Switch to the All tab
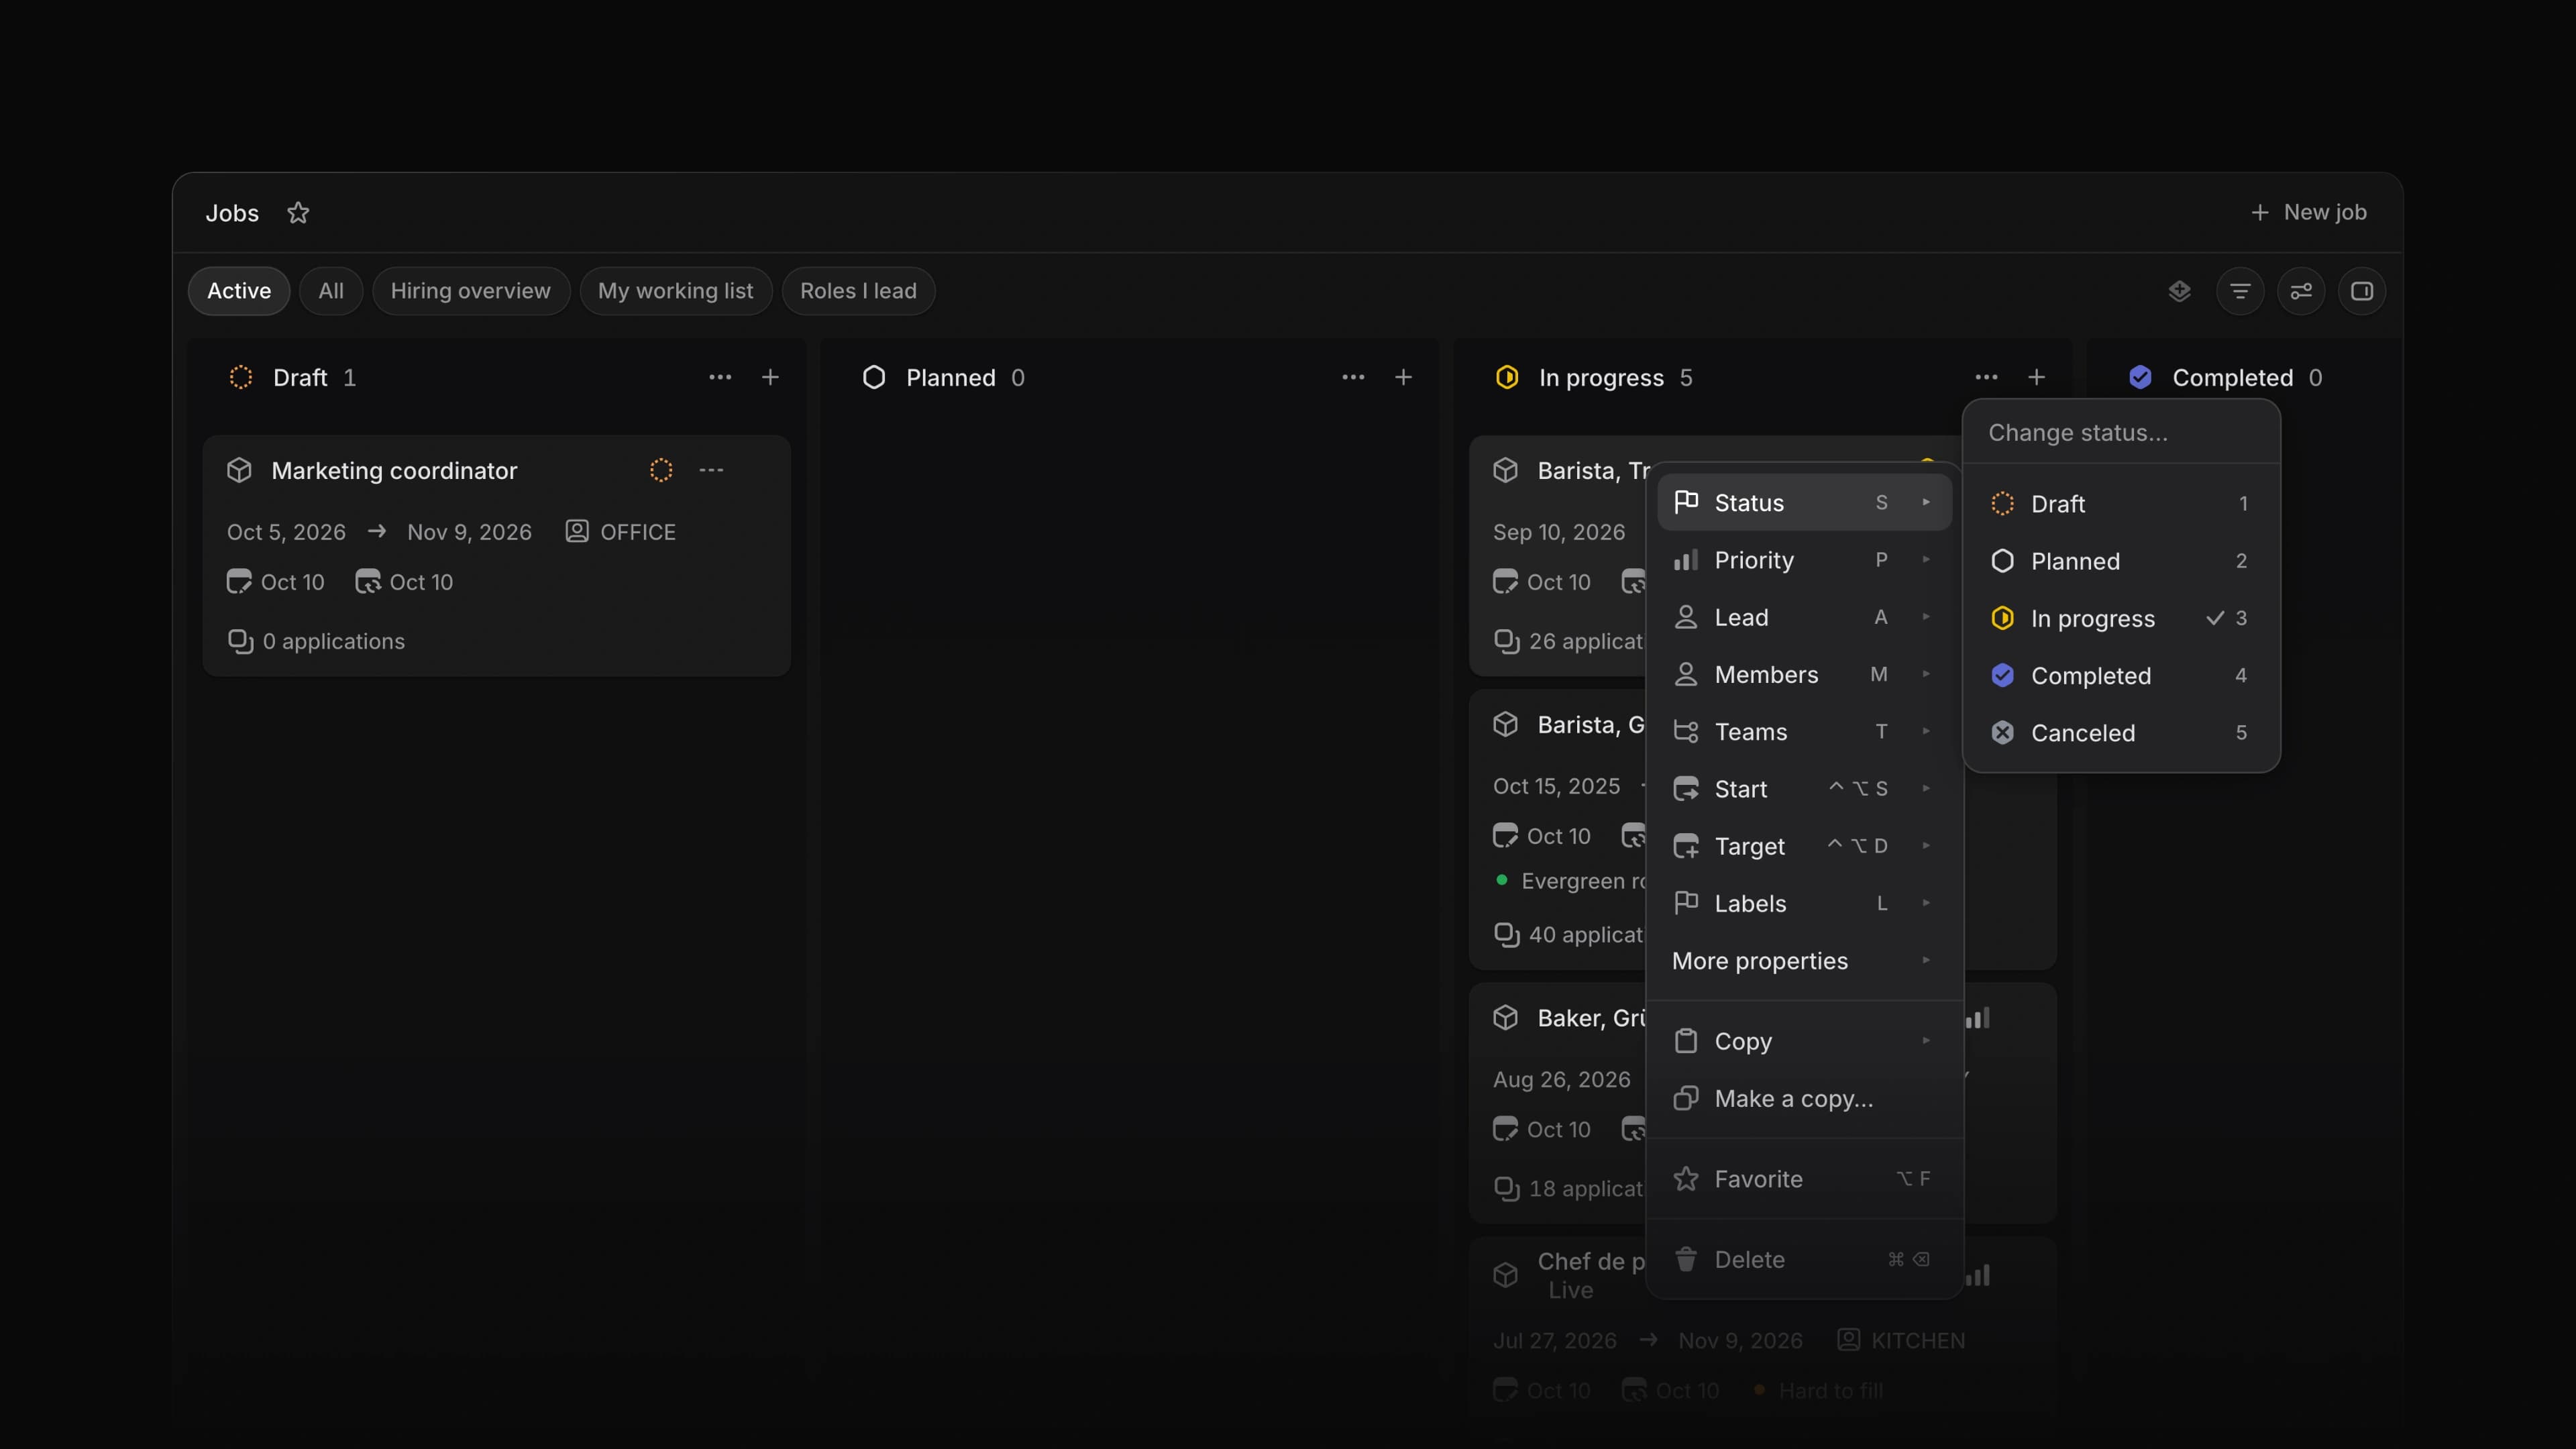2576x1449 pixels. point(331,291)
